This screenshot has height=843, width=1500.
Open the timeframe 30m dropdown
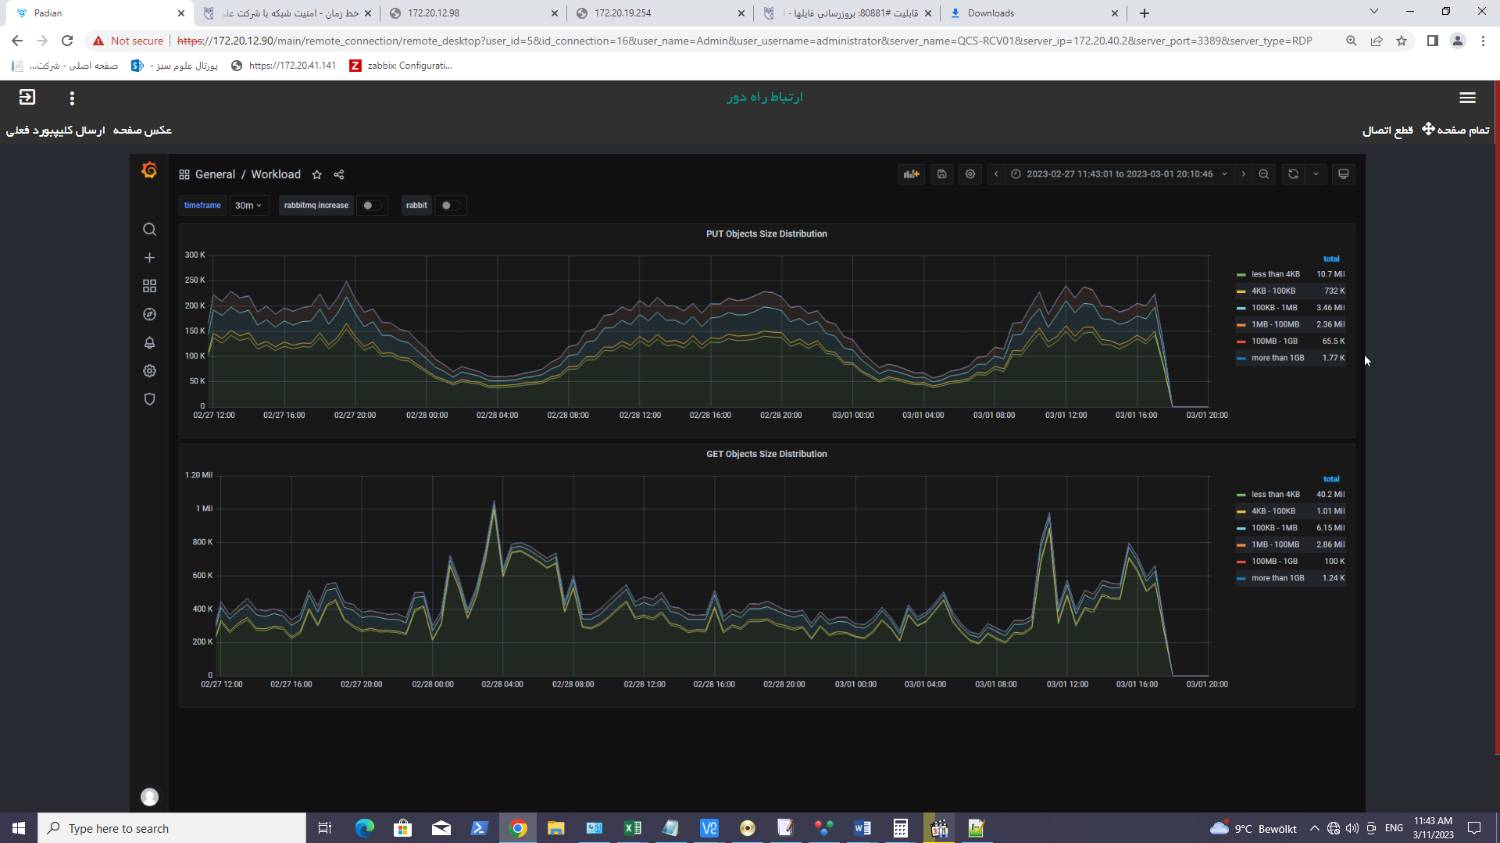(x=248, y=205)
